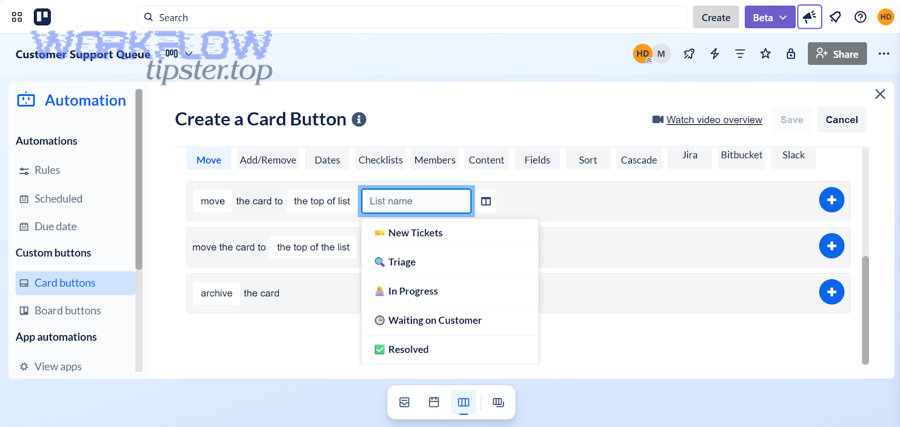
Task: Switch to the Fields tab
Action: tap(537, 160)
